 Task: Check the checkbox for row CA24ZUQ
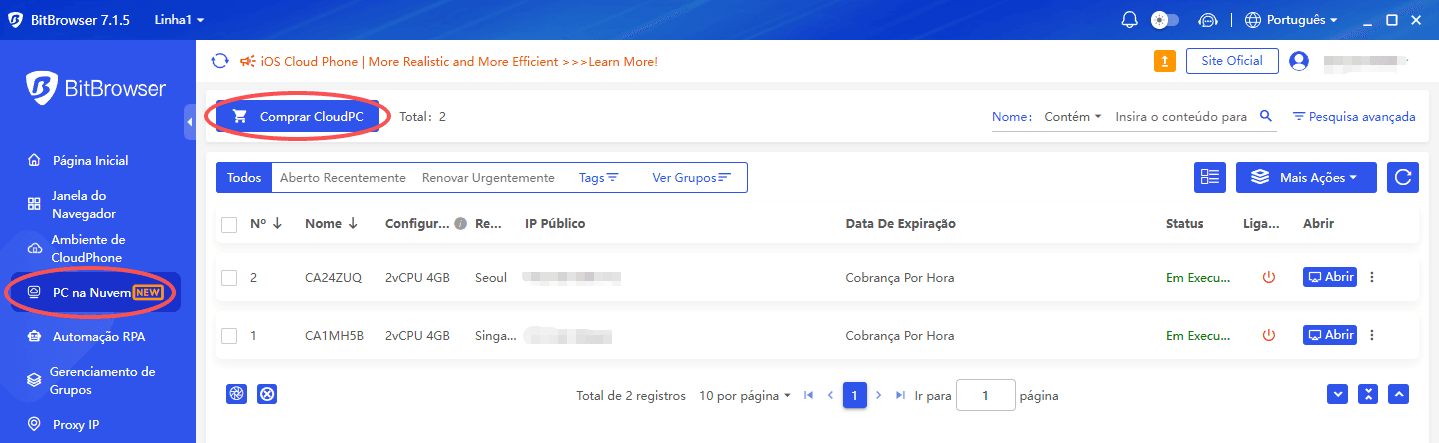click(229, 277)
